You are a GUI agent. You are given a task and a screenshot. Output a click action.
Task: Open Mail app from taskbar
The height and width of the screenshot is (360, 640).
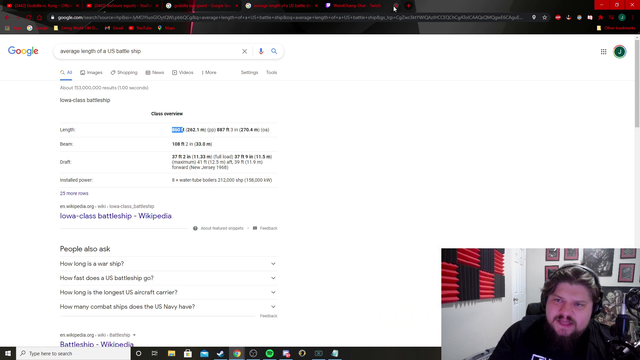pos(204,353)
